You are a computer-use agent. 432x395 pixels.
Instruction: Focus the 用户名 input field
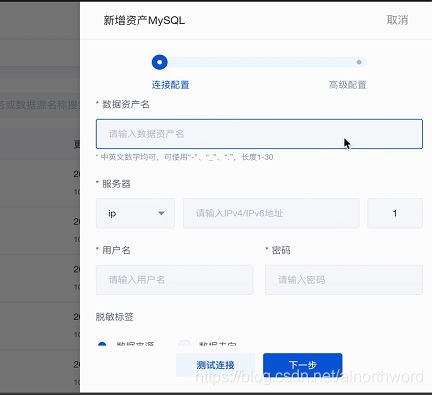[x=174, y=280]
